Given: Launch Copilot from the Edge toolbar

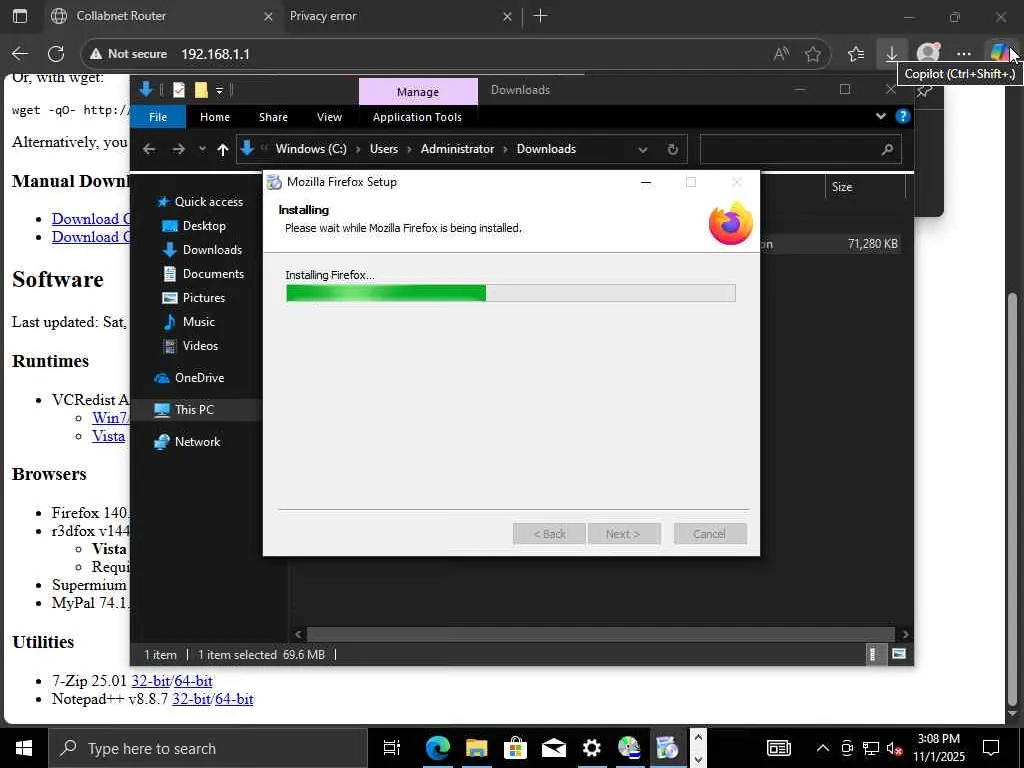Looking at the screenshot, I should (999, 54).
